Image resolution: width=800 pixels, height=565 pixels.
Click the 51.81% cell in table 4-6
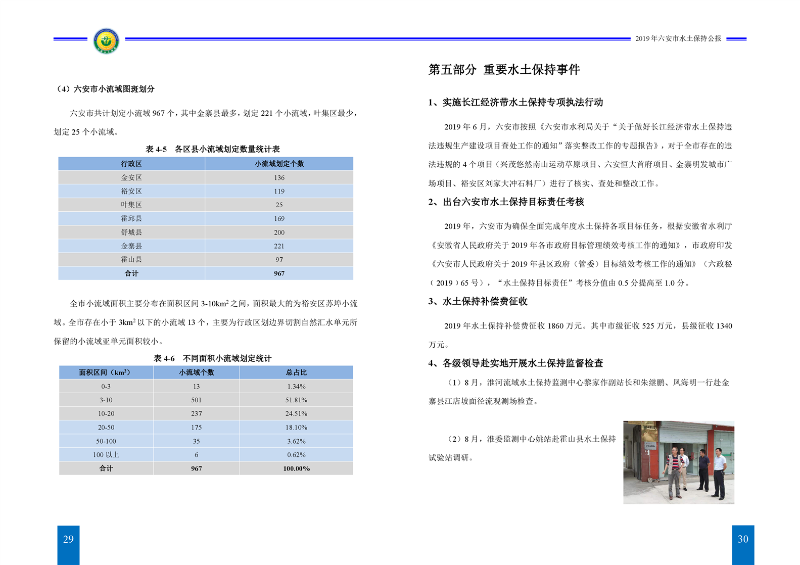[295, 398]
